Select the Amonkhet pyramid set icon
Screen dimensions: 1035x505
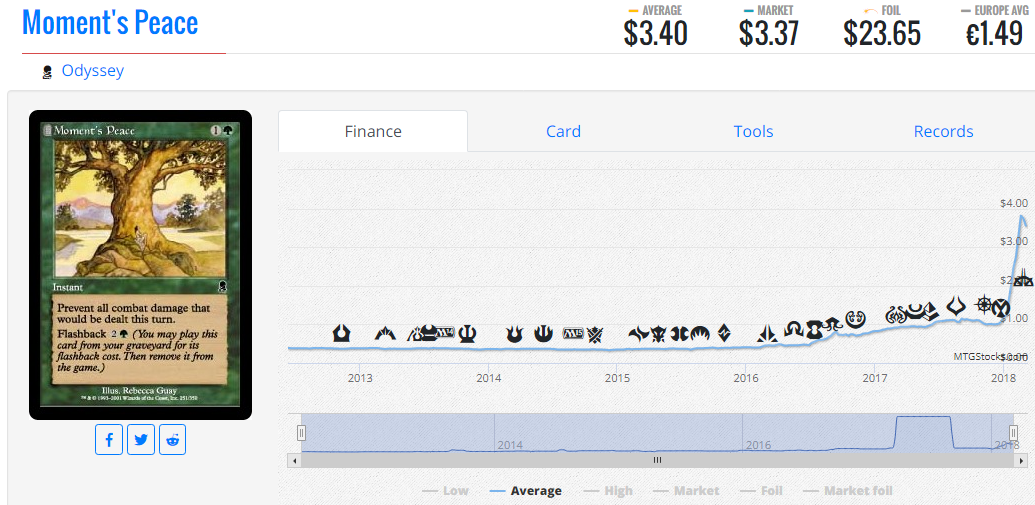931,312
